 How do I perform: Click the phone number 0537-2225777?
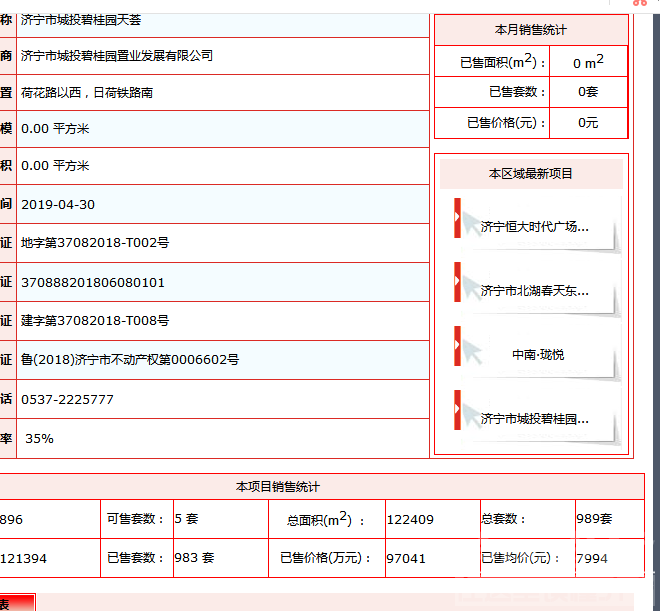point(67,399)
